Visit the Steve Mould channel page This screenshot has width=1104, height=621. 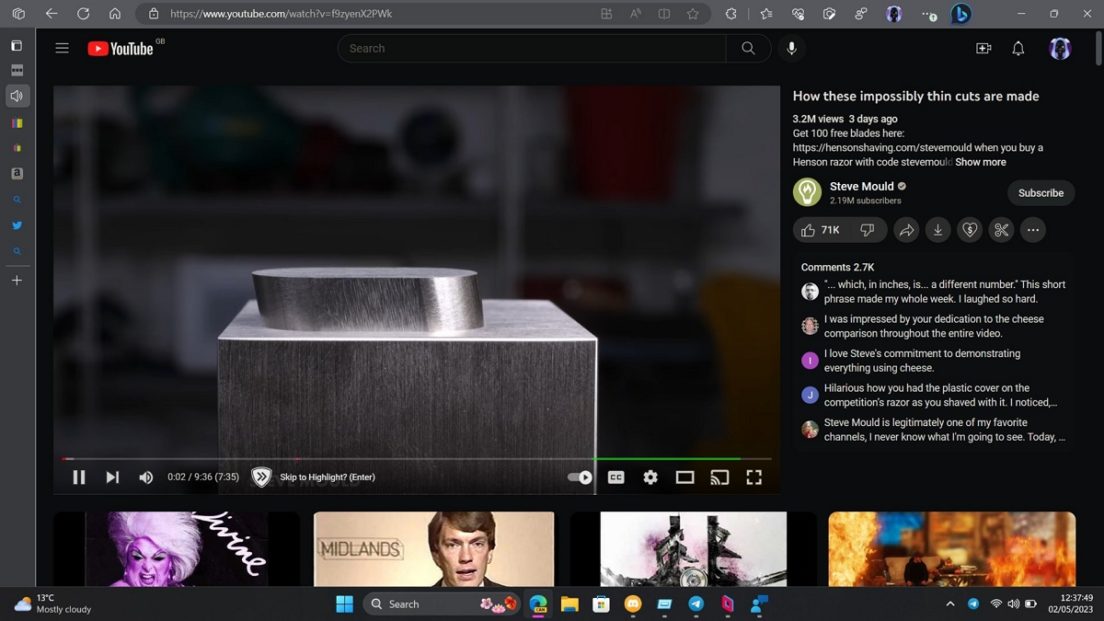point(861,186)
